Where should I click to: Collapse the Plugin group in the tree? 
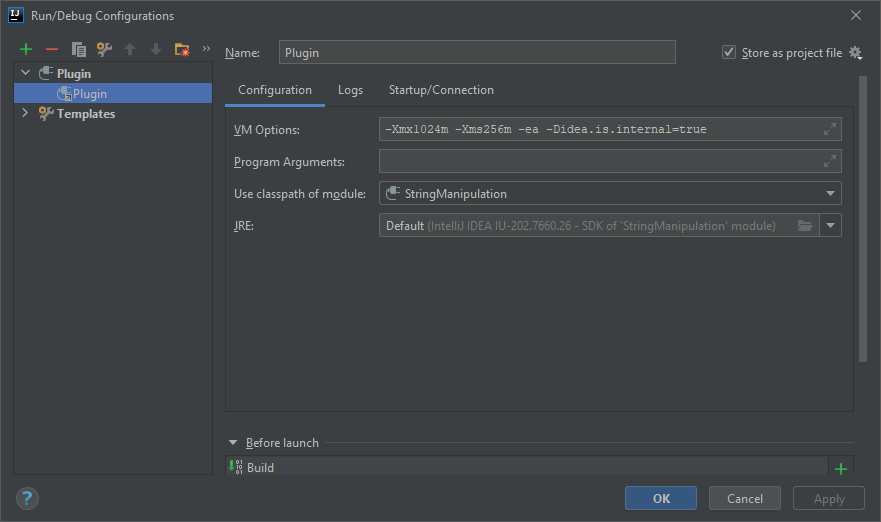(25, 73)
